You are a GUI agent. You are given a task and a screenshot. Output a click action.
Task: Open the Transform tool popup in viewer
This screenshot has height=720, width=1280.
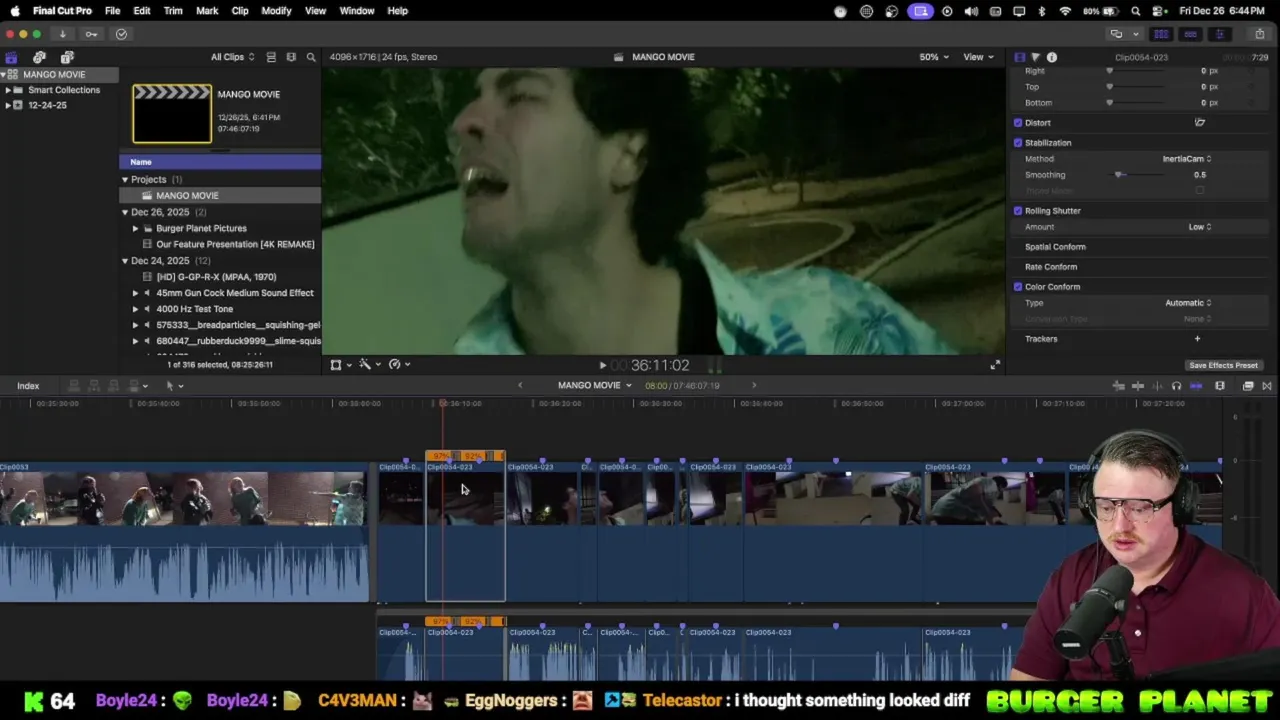pyautogui.click(x=341, y=365)
